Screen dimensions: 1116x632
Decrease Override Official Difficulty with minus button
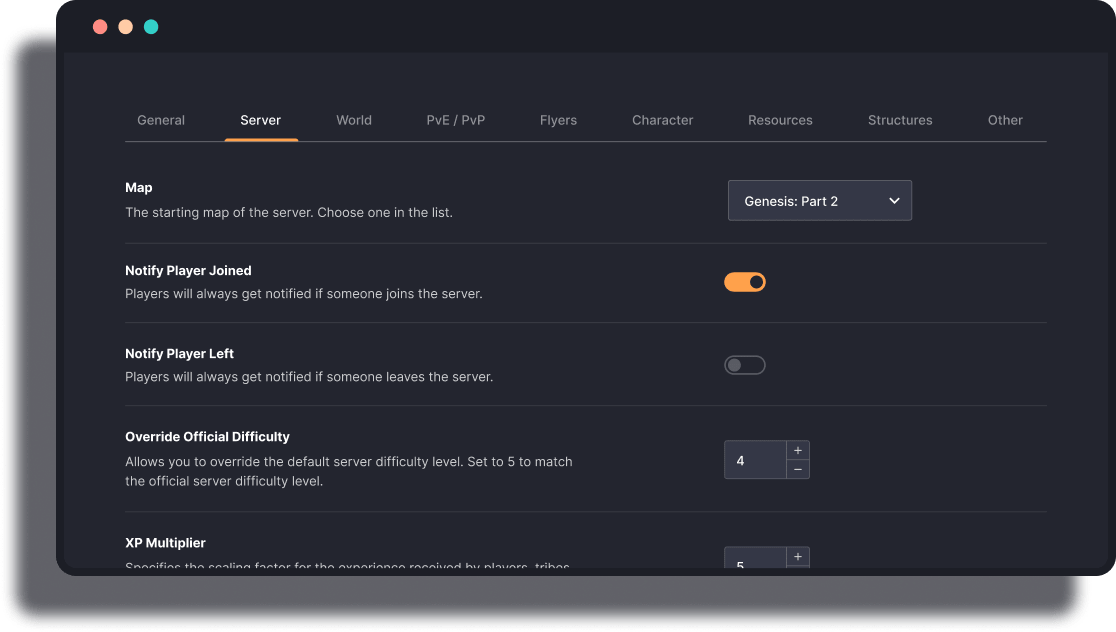[798, 468]
